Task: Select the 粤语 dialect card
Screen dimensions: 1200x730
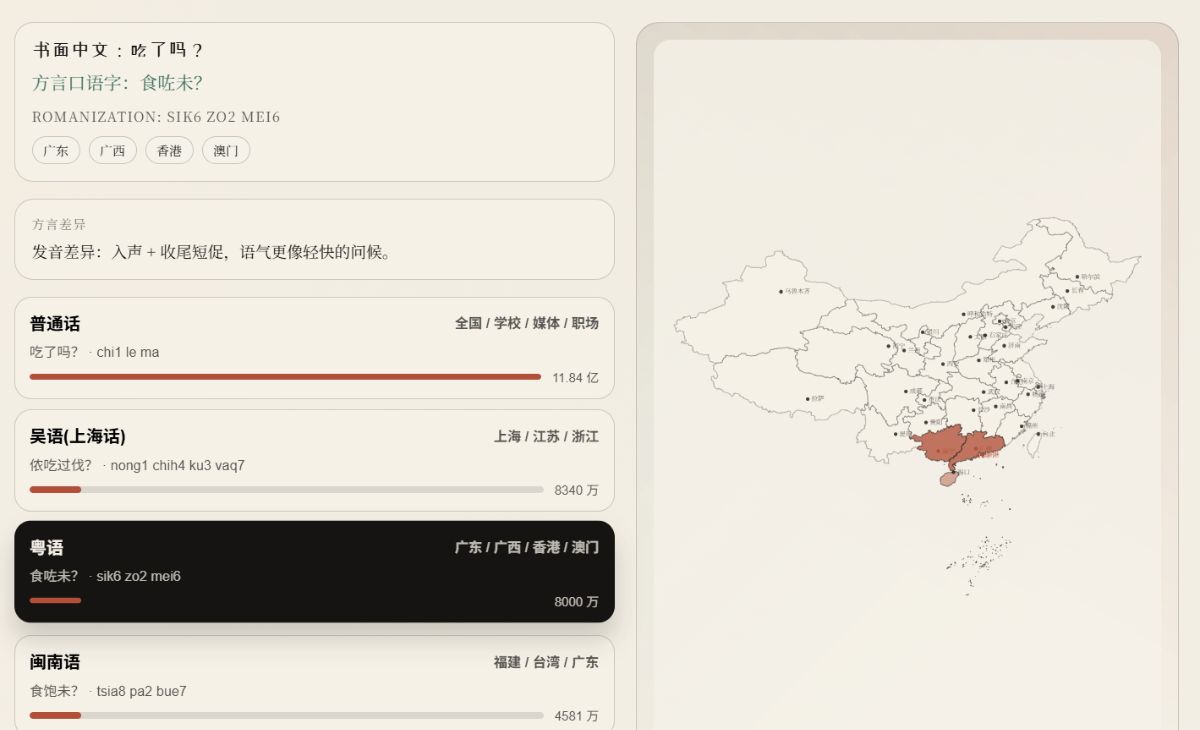Action: pos(314,571)
